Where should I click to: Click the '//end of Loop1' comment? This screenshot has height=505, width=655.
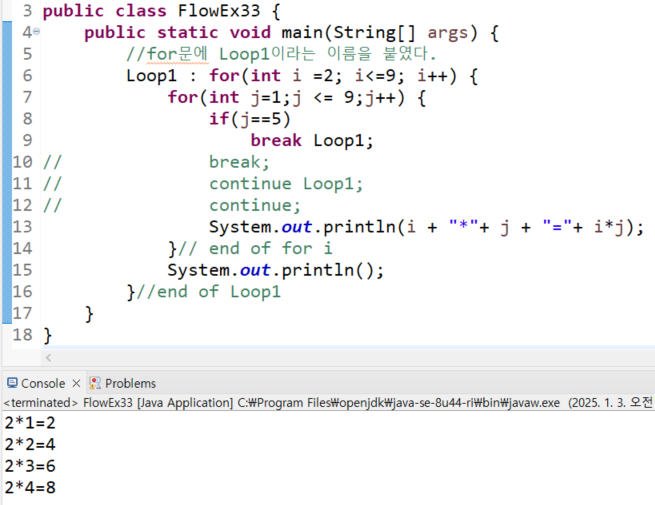click(208, 292)
